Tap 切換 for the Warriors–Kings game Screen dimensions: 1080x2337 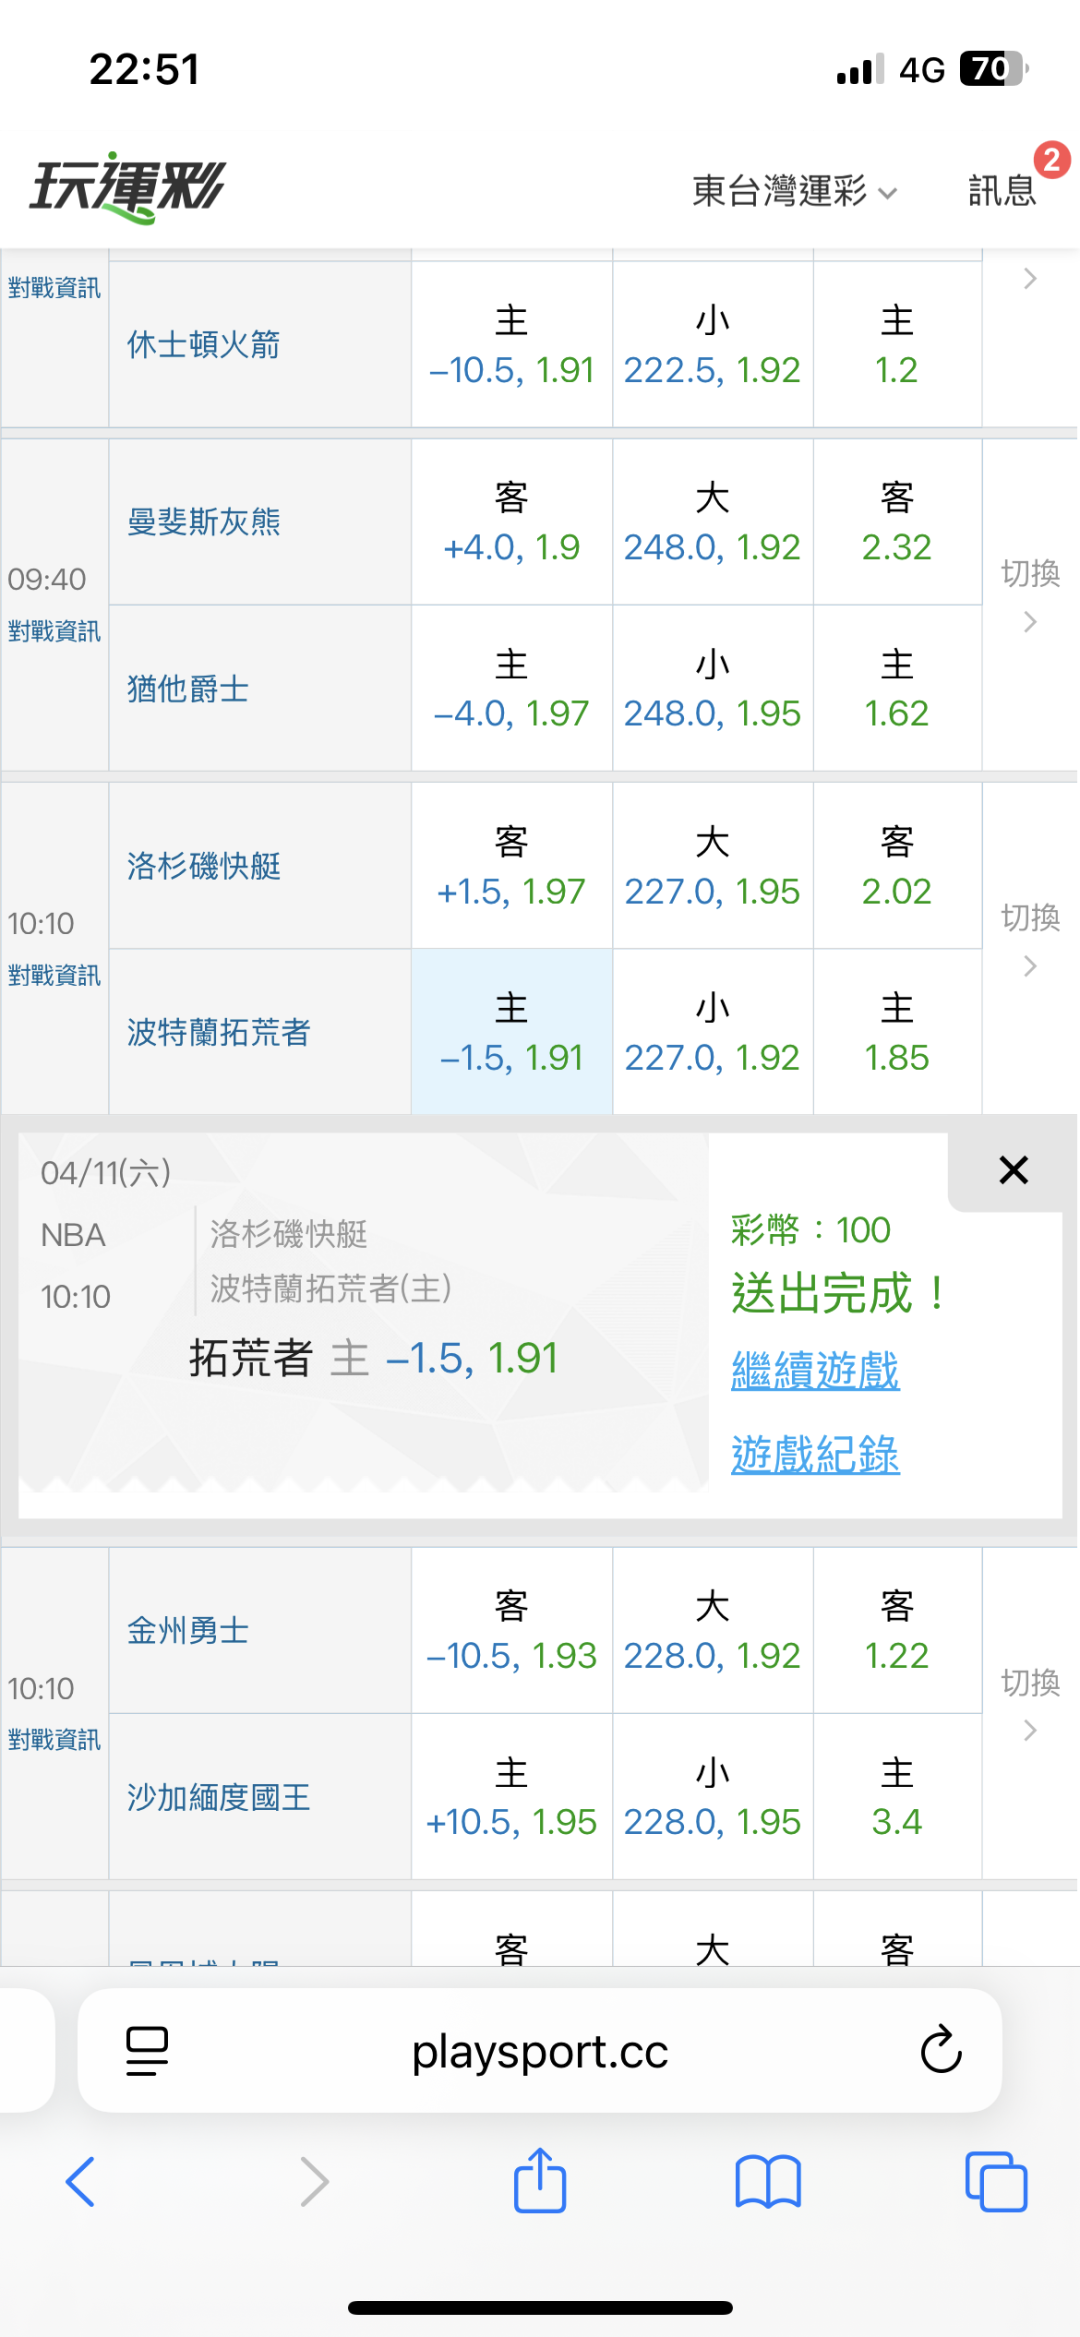[1030, 1702]
